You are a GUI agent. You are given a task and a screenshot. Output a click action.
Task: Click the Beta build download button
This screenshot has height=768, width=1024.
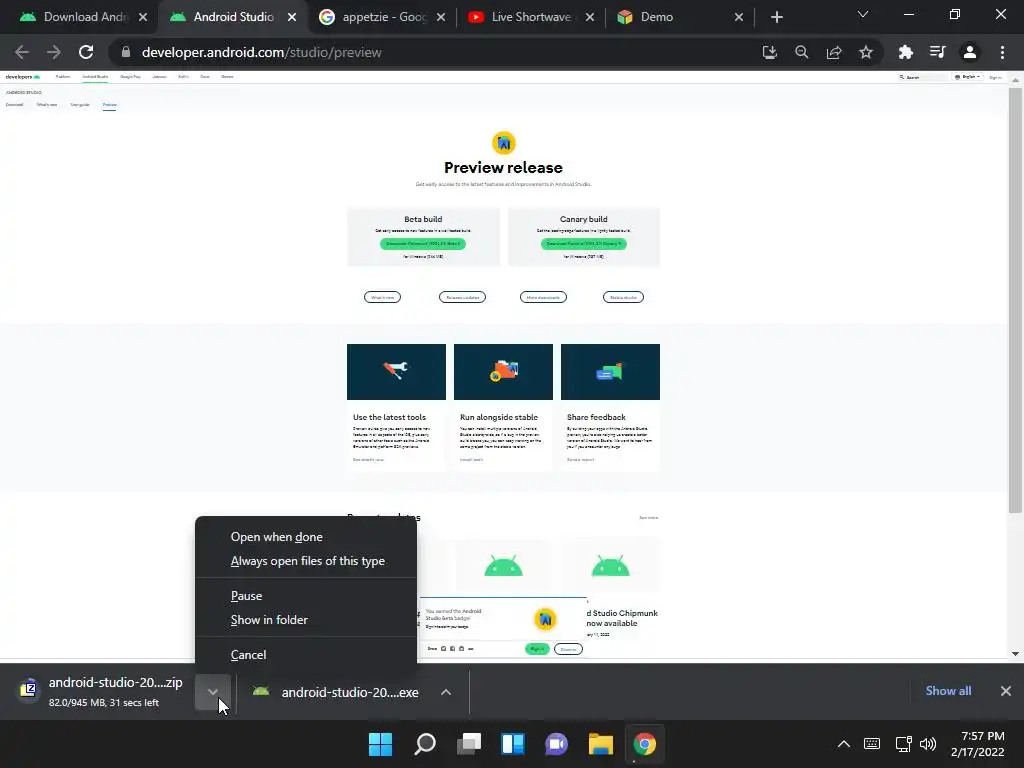click(423, 244)
